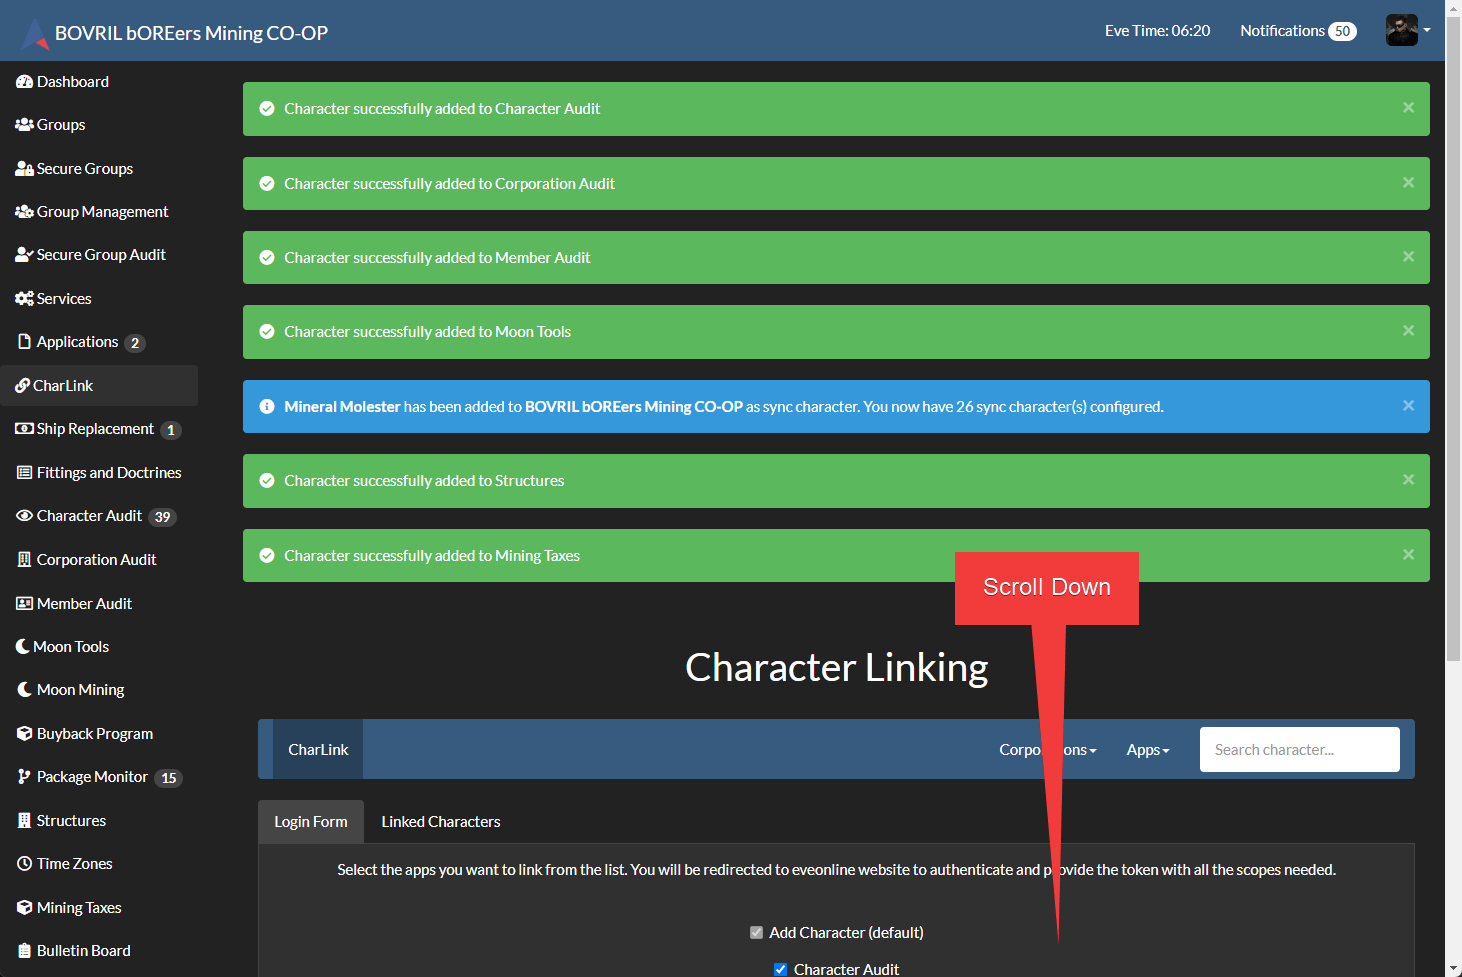Dismiss the Mineral Molester sync notification

(1408, 406)
